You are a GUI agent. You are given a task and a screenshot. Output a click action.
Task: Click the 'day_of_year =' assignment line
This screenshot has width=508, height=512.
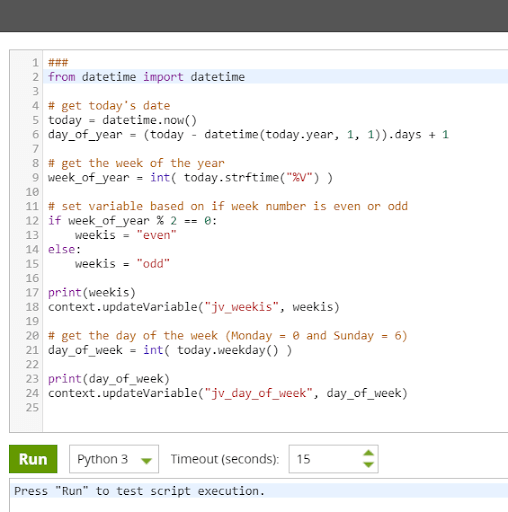tap(248, 134)
